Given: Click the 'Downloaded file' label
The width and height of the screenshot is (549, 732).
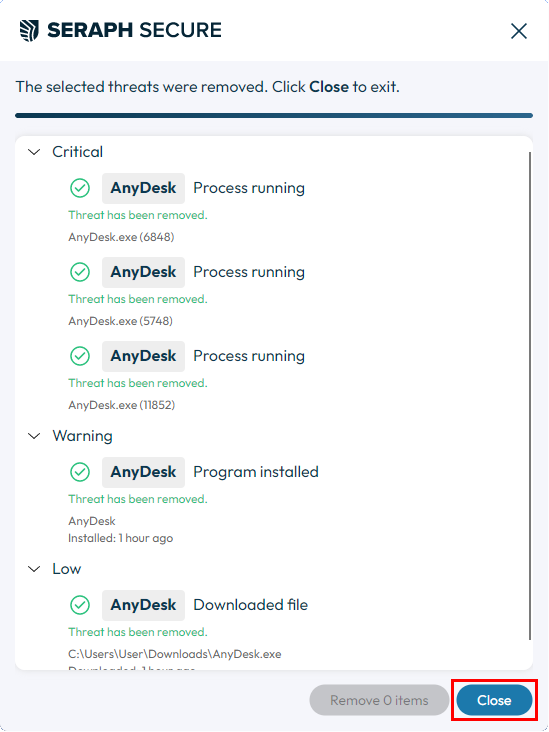Looking at the screenshot, I should (x=251, y=605).
